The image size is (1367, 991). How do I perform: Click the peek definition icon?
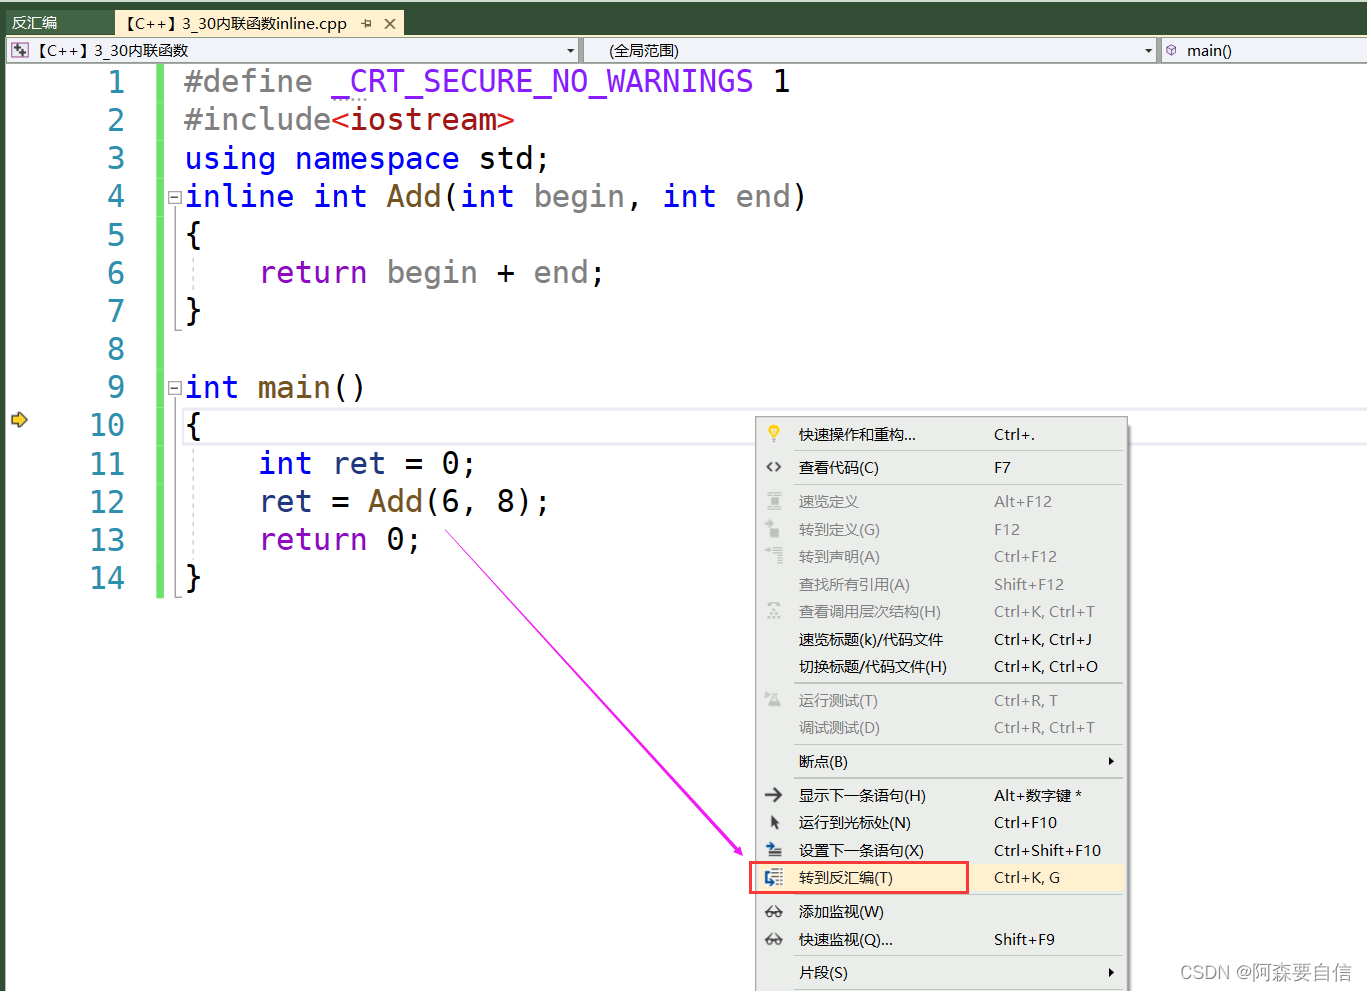(x=774, y=501)
